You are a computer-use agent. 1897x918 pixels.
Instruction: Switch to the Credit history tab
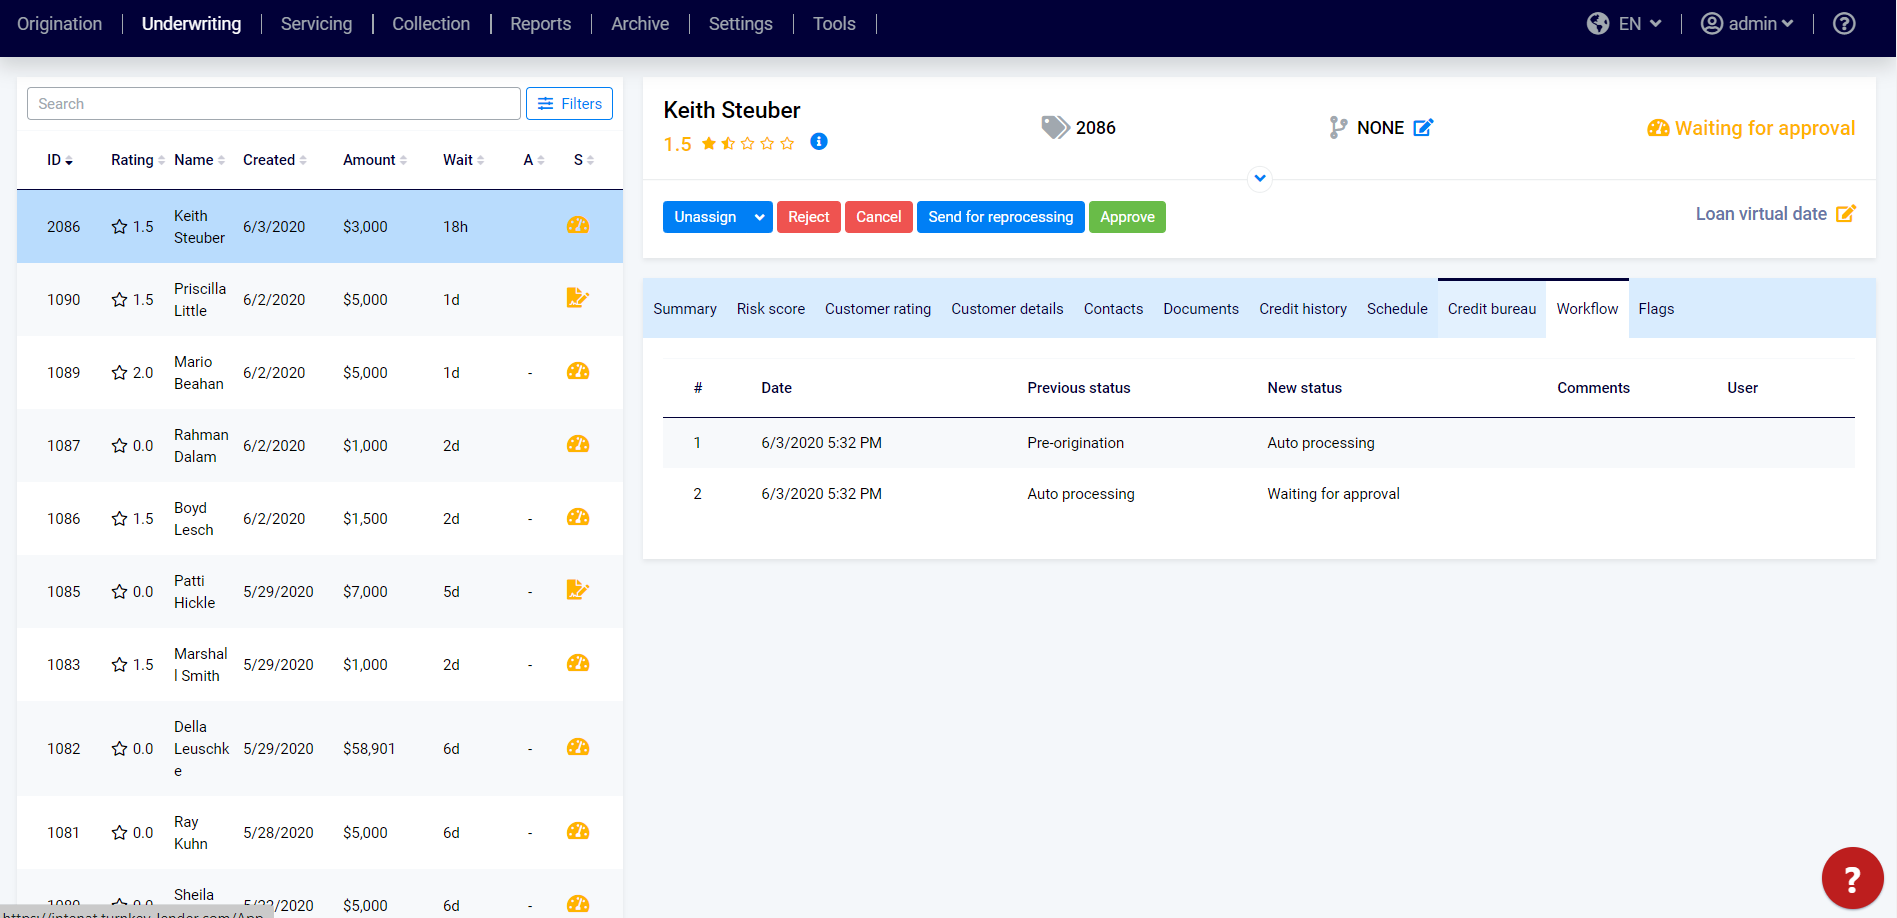click(x=1303, y=309)
